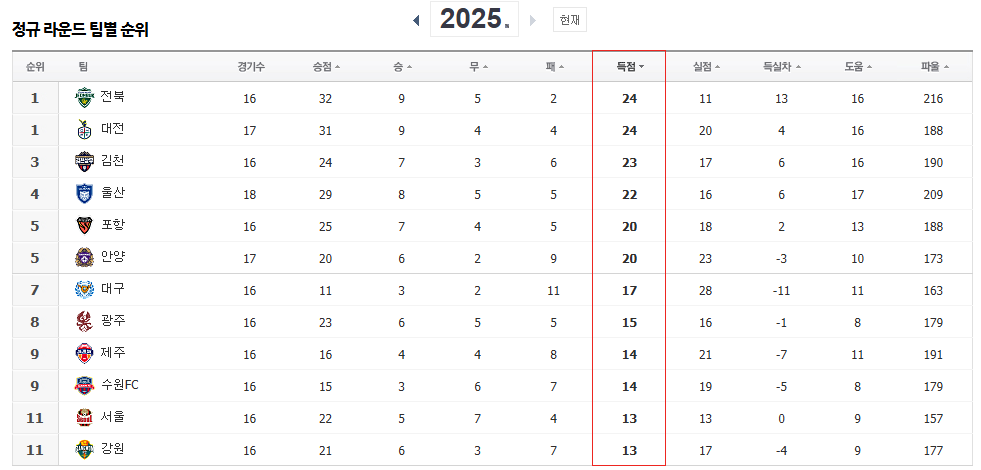
Task: Go to previous season with left arrow
Action: coord(416,20)
